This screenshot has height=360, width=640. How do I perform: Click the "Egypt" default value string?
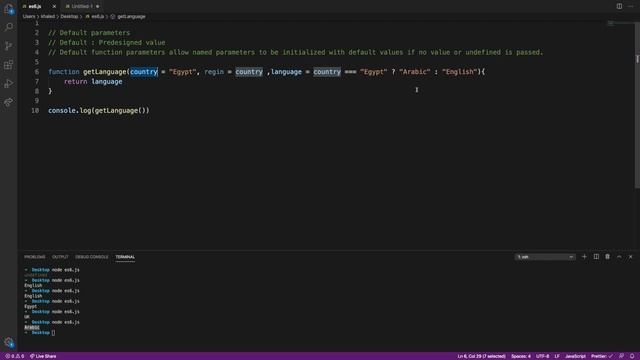182,72
